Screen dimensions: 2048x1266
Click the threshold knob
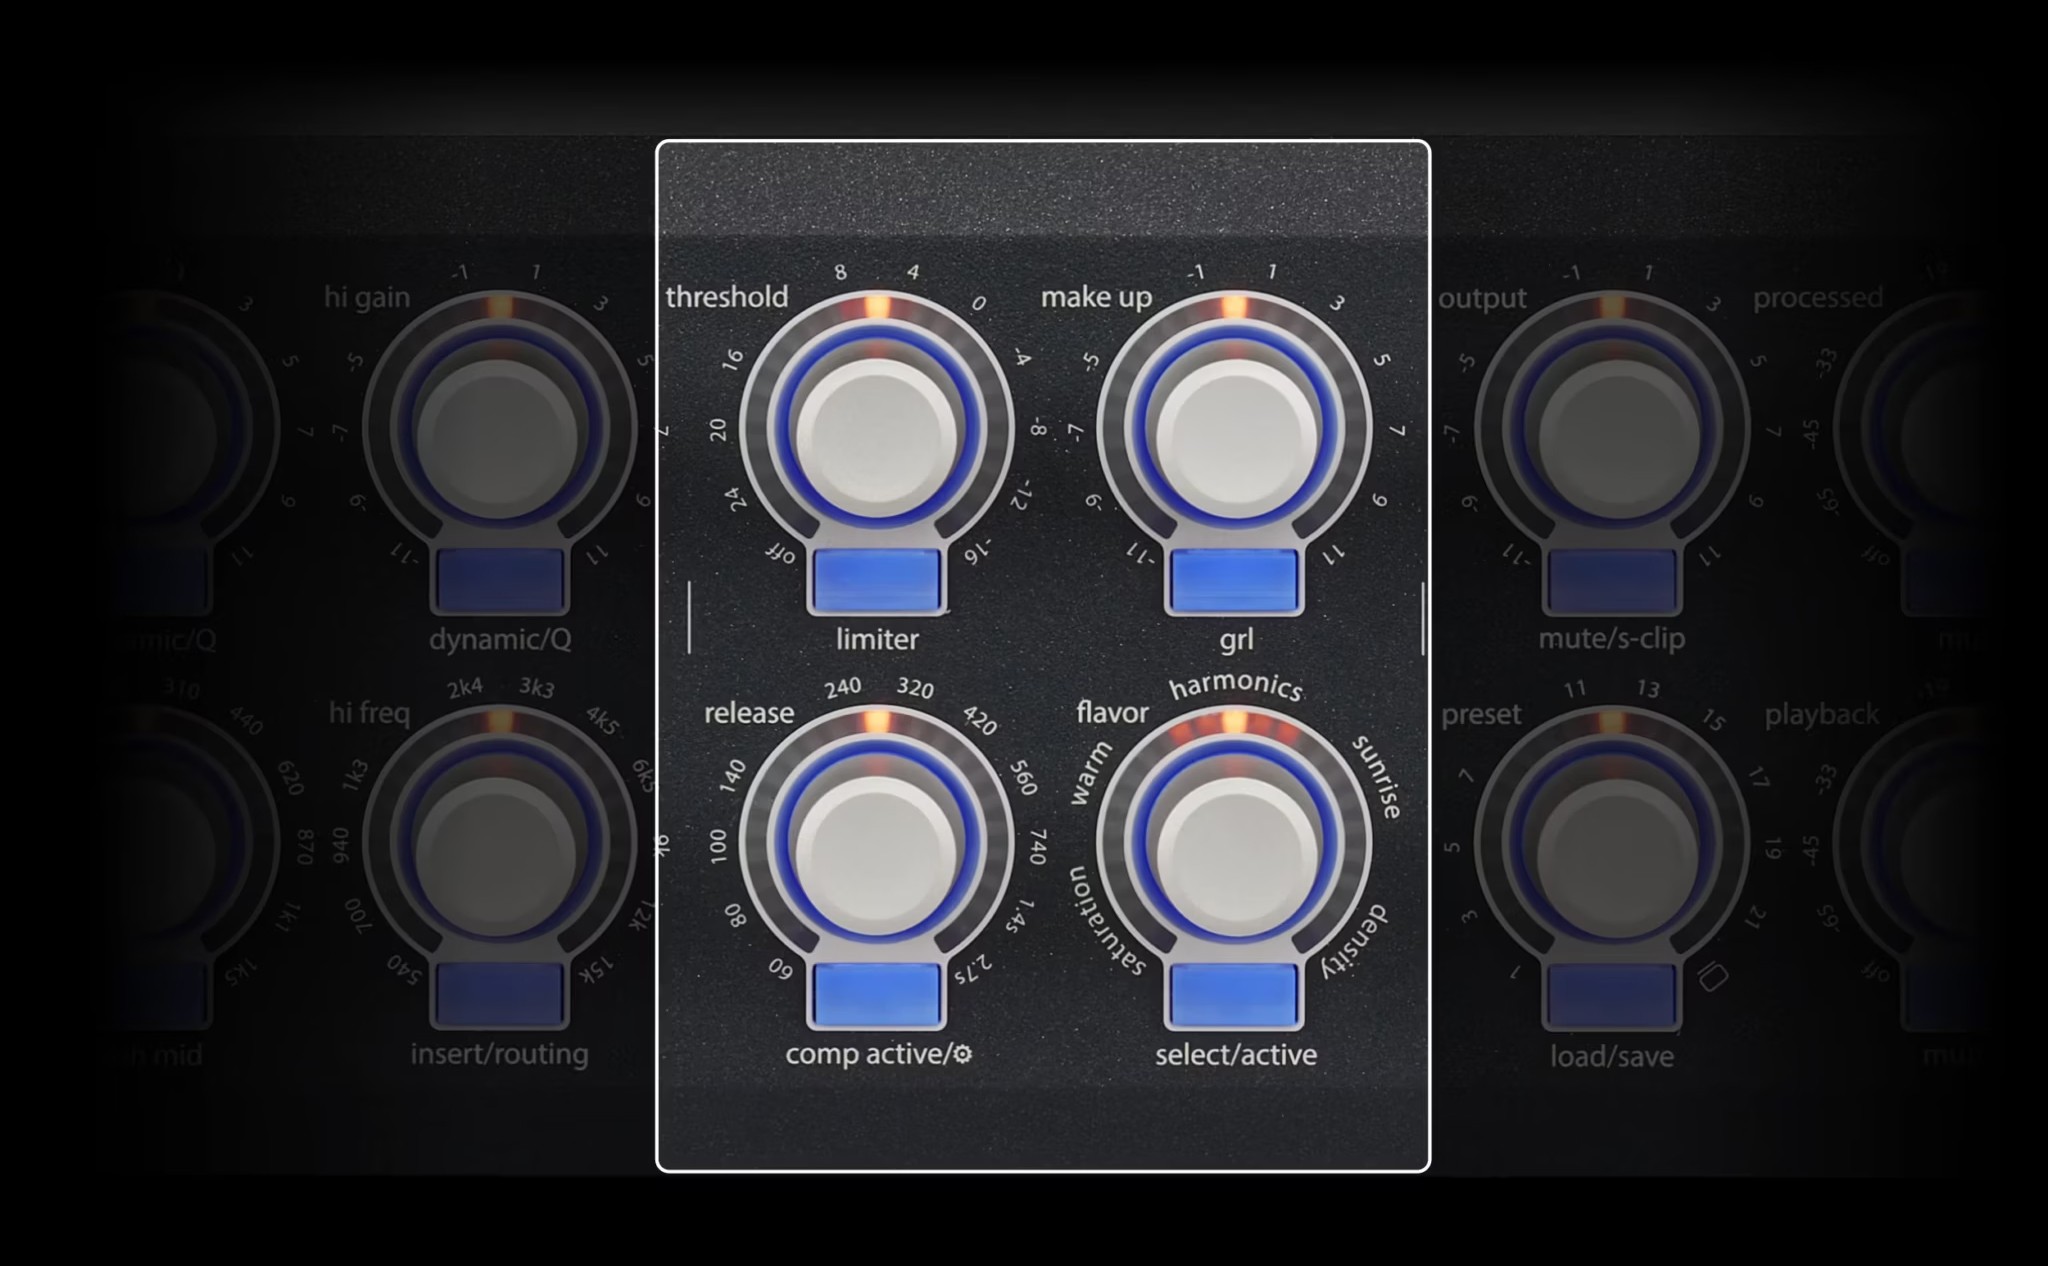pos(877,436)
